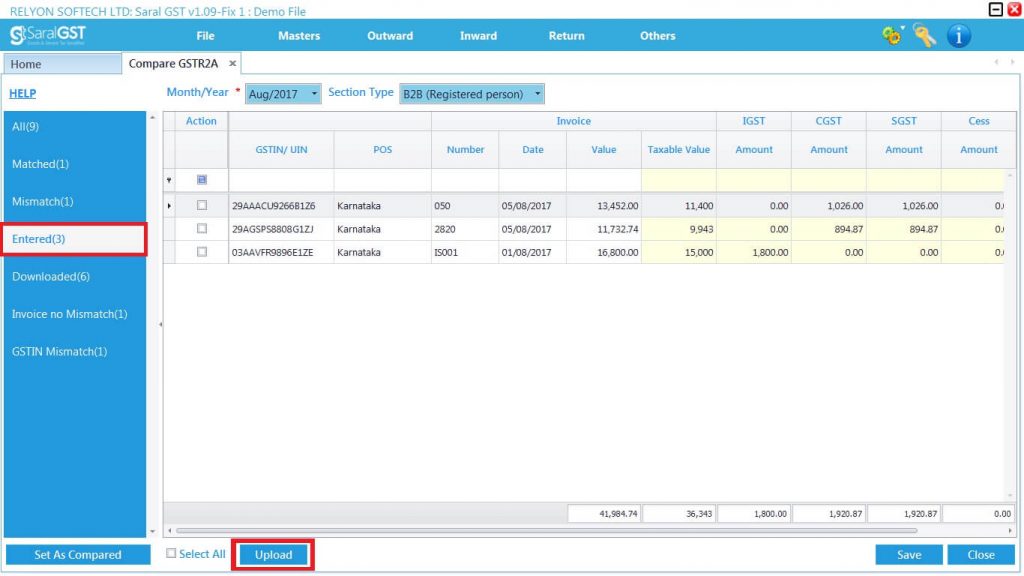Click the Save button
The height and width of the screenshot is (576, 1024).
[x=908, y=554]
